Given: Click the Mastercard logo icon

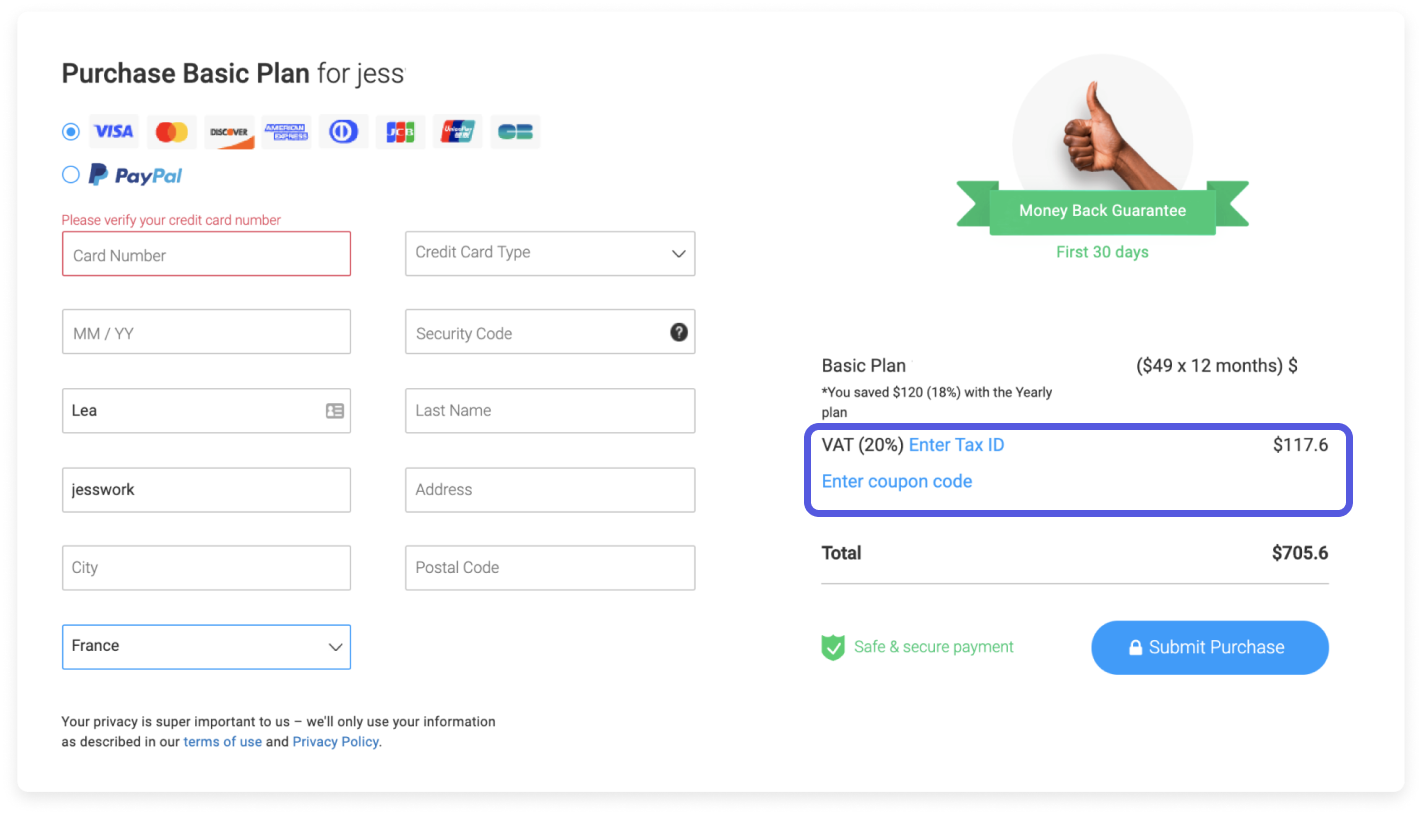Looking at the screenshot, I should point(172,132).
